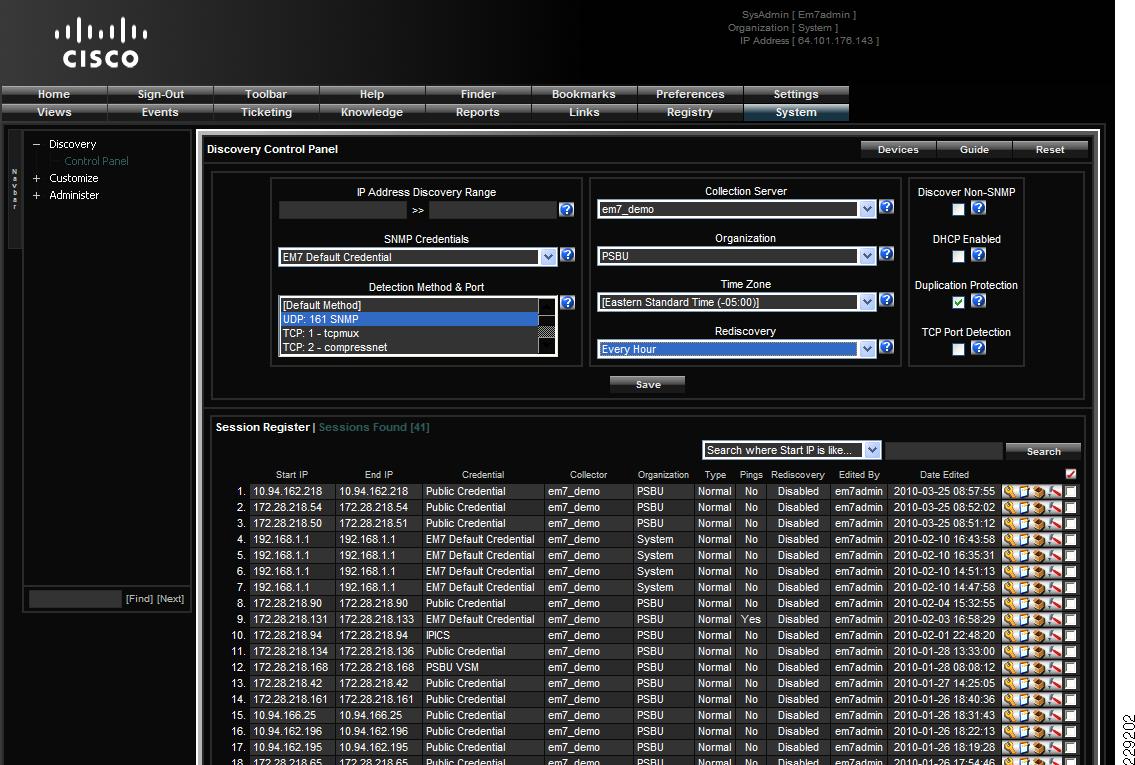
Task: Click notepad icon in 10.94.162.218 session row
Action: 1024,491
